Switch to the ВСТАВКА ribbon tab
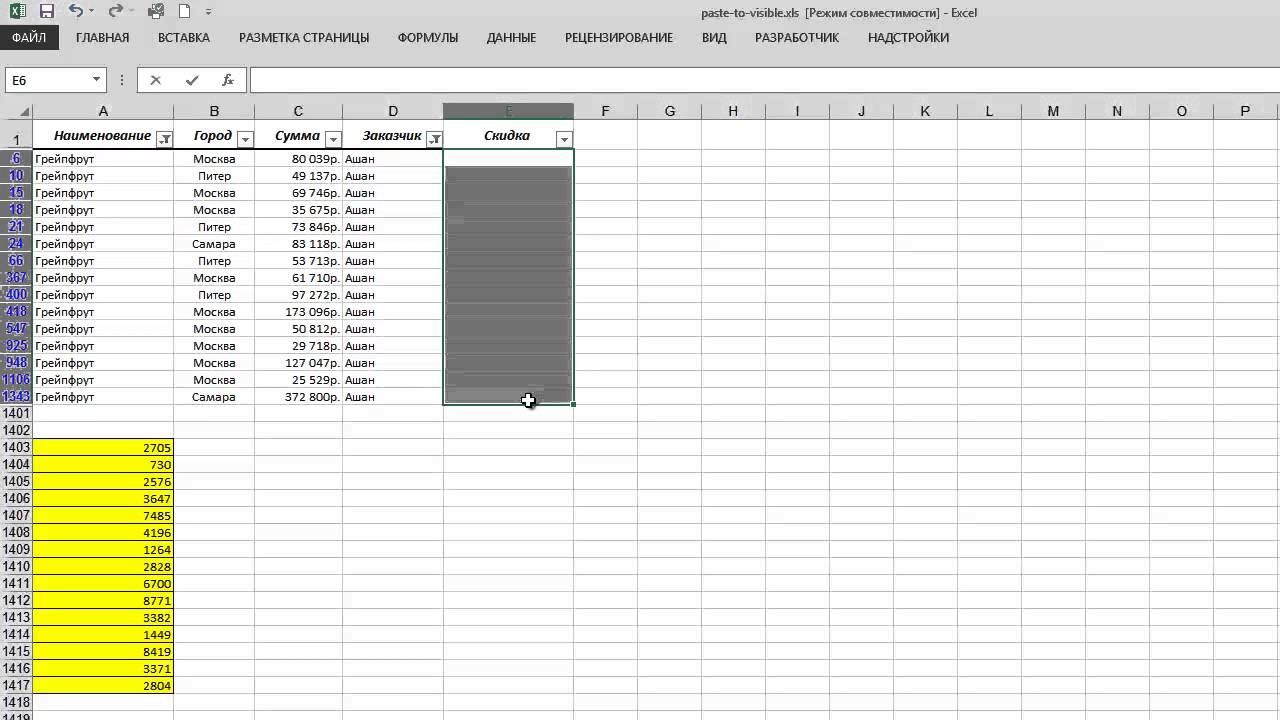Viewport: 1280px width, 720px height. (x=184, y=38)
